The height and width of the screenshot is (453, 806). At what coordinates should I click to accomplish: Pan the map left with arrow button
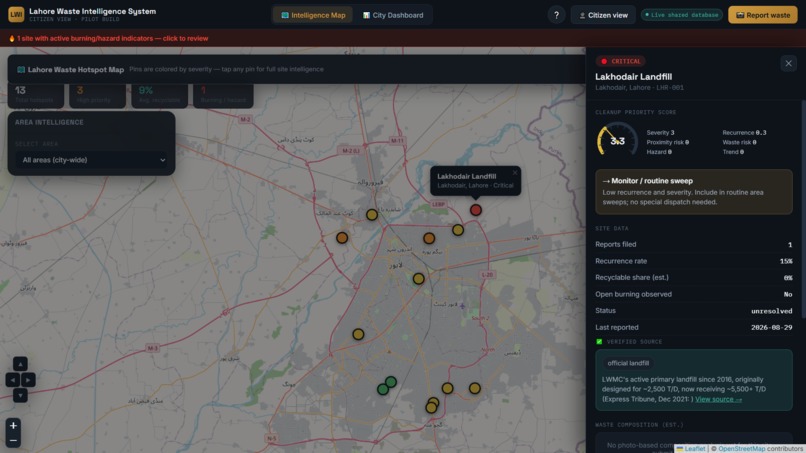[x=12, y=379]
